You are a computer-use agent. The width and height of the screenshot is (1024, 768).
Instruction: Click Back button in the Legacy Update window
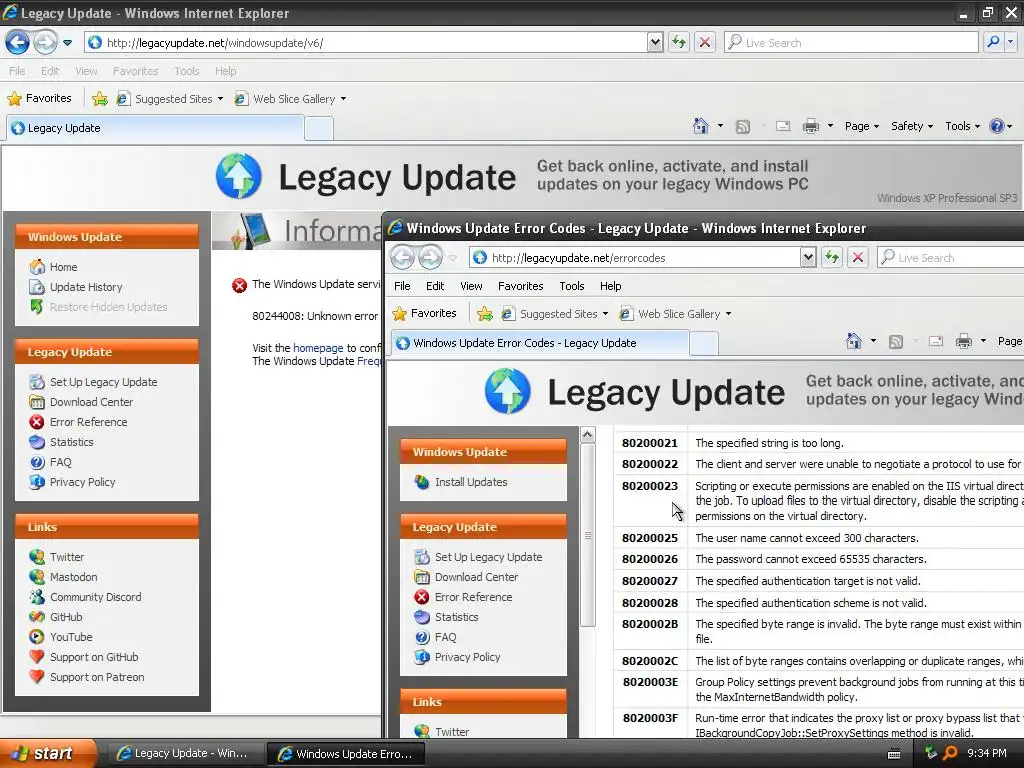[x=18, y=43]
